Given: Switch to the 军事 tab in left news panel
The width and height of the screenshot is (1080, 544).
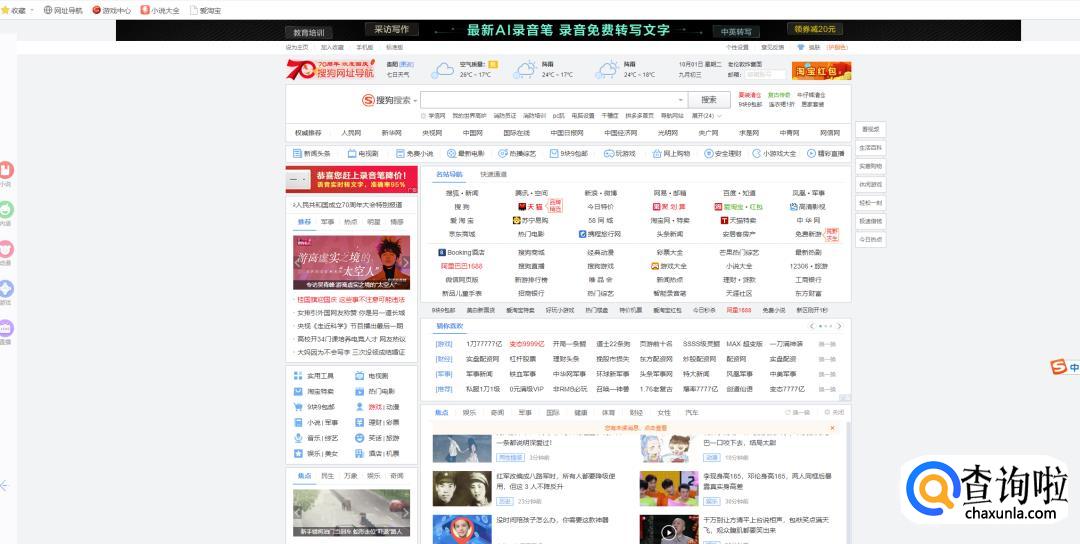Looking at the screenshot, I should [x=327, y=222].
